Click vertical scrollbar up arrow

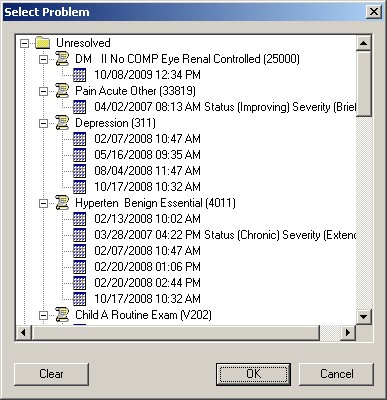click(364, 43)
